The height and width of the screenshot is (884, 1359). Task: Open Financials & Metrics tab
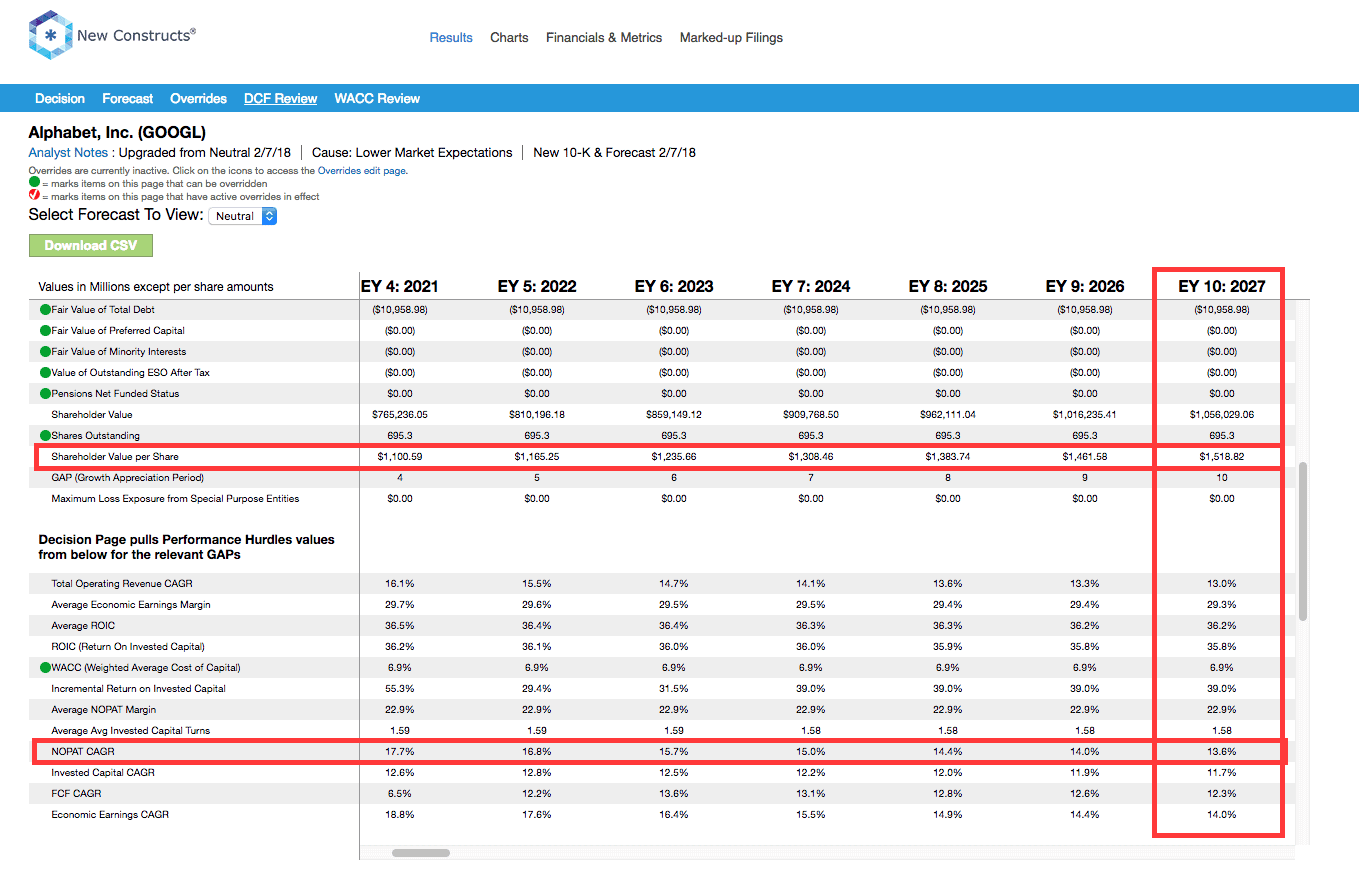pos(604,38)
